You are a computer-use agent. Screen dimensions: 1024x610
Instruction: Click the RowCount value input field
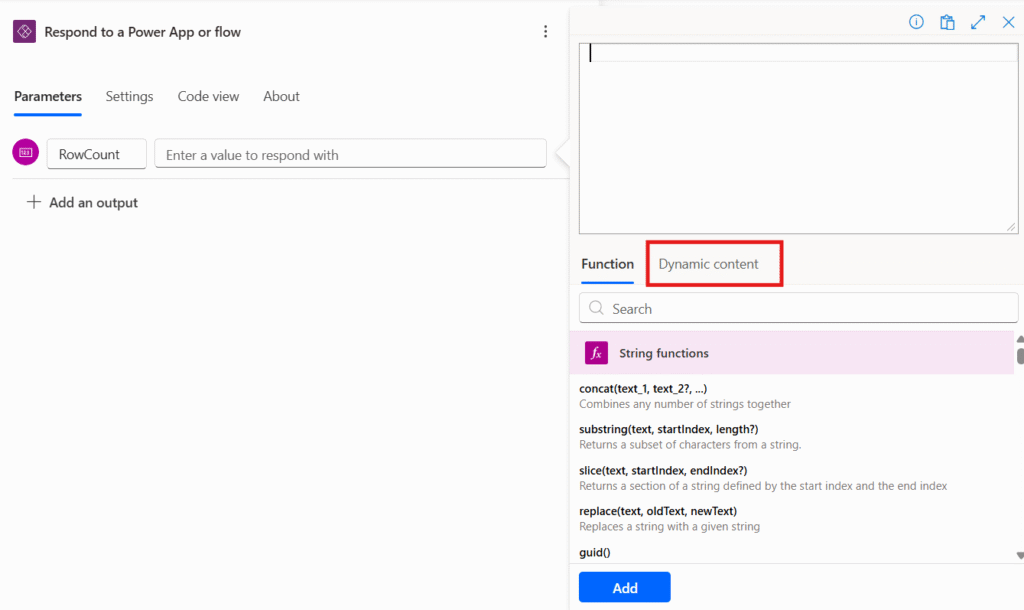point(350,152)
